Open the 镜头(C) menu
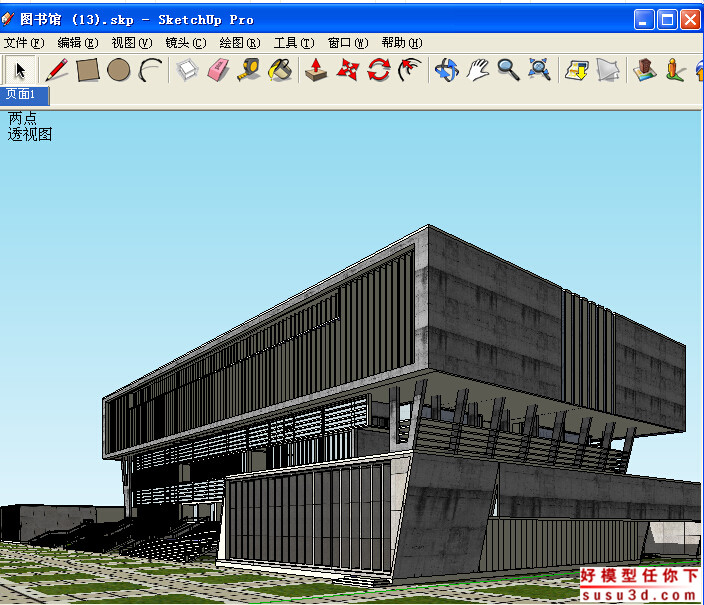This screenshot has width=704, height=605. coord(186,43)
